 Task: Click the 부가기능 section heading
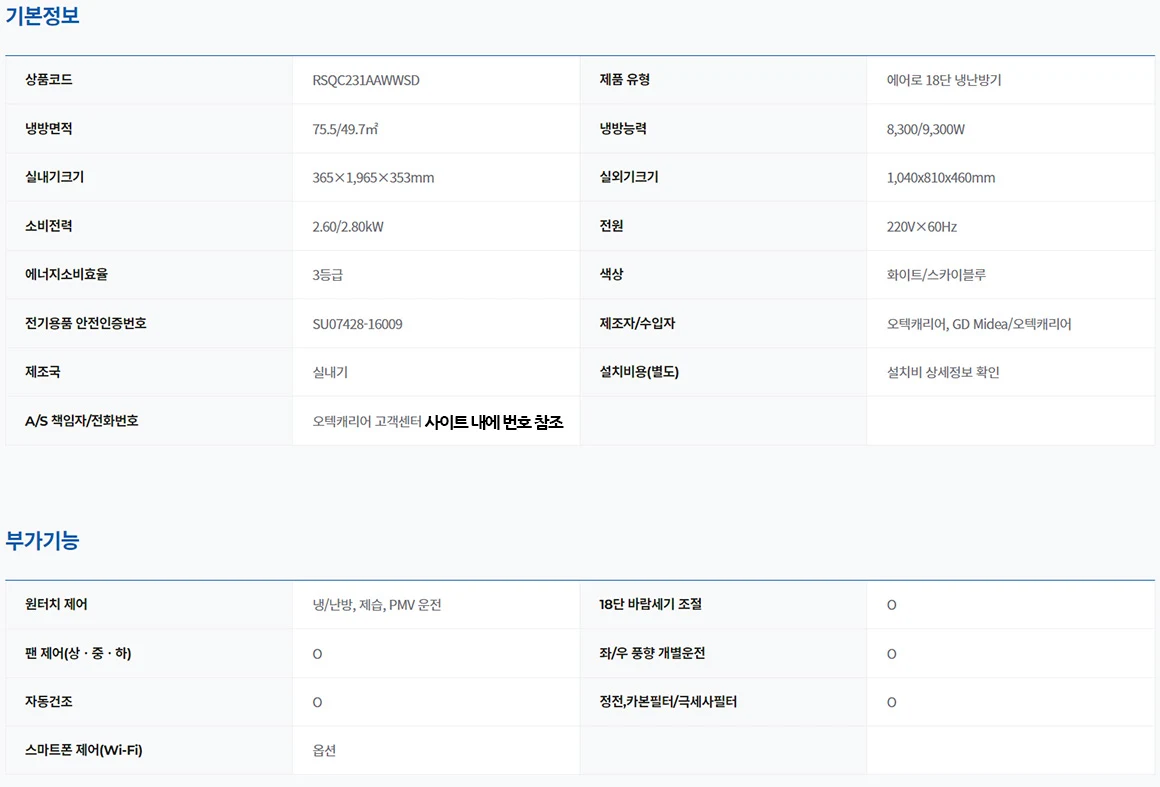42,541
